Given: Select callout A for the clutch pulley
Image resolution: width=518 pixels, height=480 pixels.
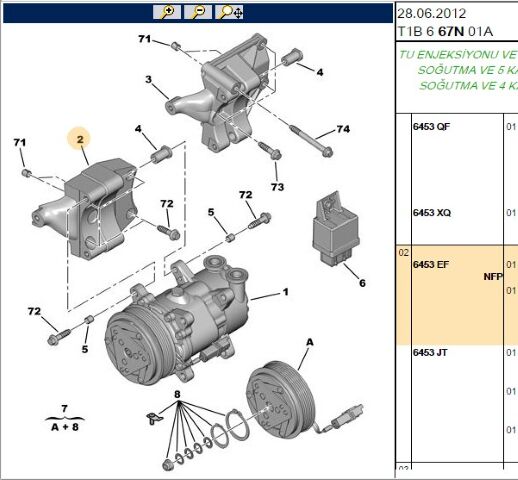Looking at the screenshot, I should [x=310, y=342].
